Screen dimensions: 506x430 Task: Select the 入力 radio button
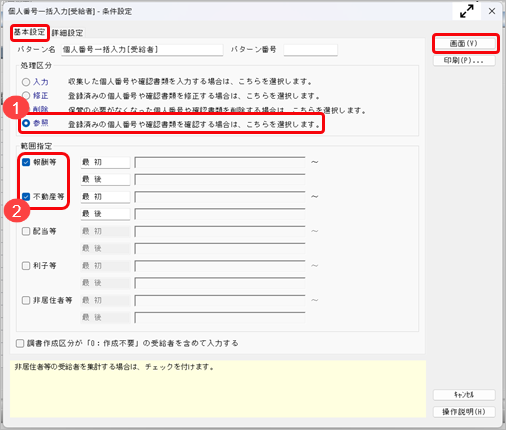click(x=26, y=82)
